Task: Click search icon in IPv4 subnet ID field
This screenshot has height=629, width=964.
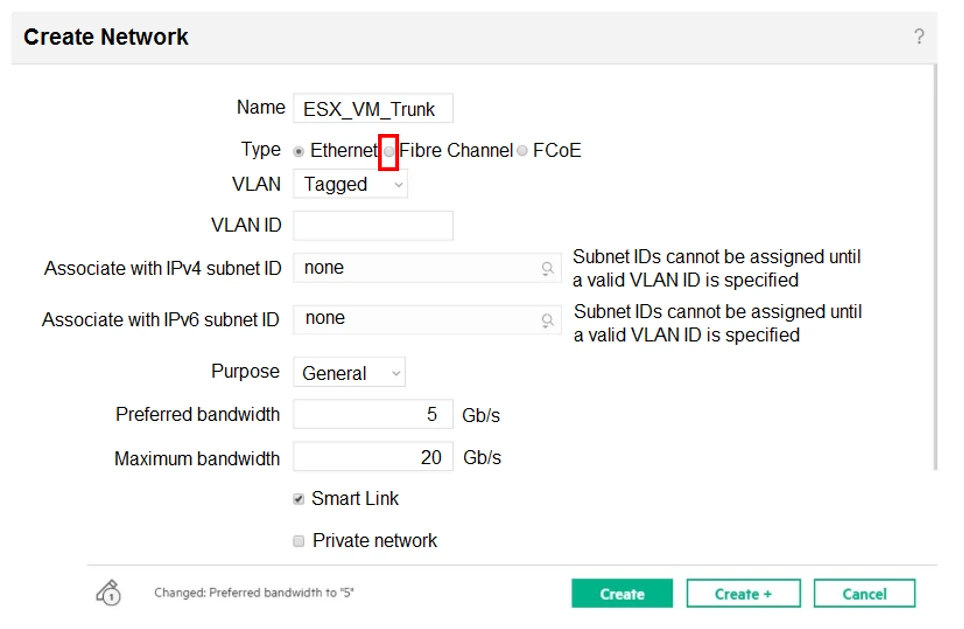Action: [x=547, y=268]
